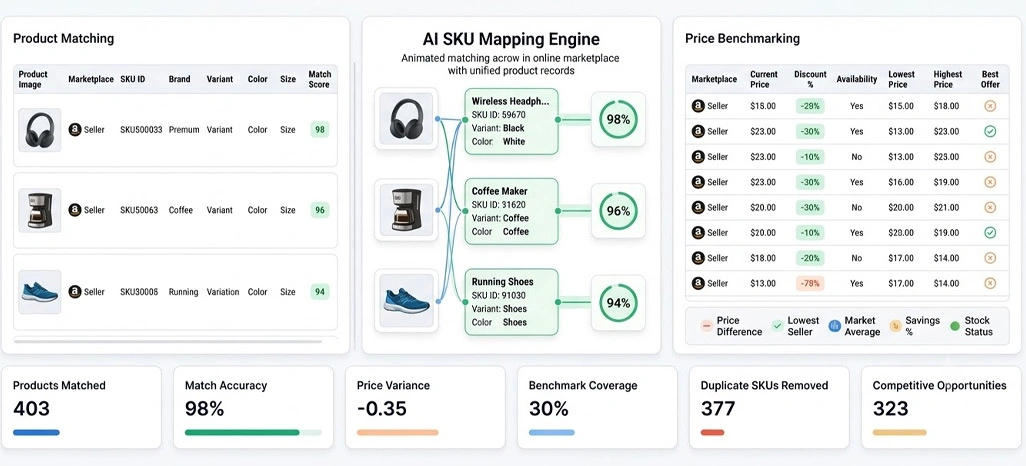Click the Price Difference legend icon
Screen dimensions: 1026x466
click(706, 325)
